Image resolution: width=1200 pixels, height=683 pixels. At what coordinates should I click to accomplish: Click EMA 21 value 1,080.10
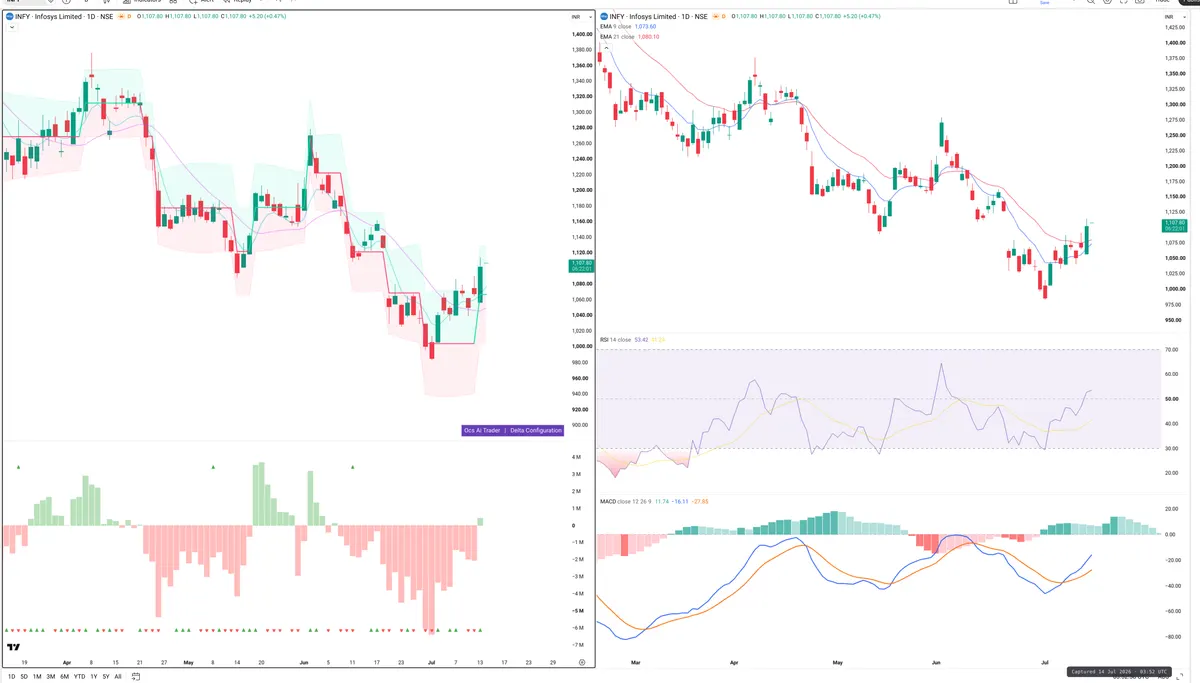coord(648,36)
